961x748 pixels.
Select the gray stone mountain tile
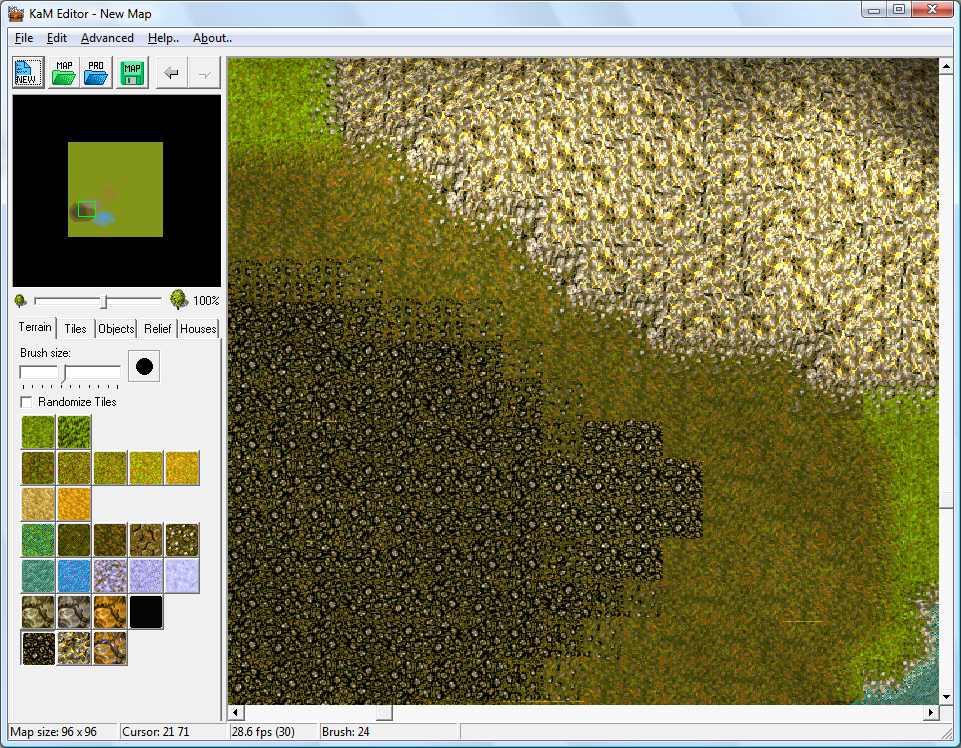[x=74, y=613]
